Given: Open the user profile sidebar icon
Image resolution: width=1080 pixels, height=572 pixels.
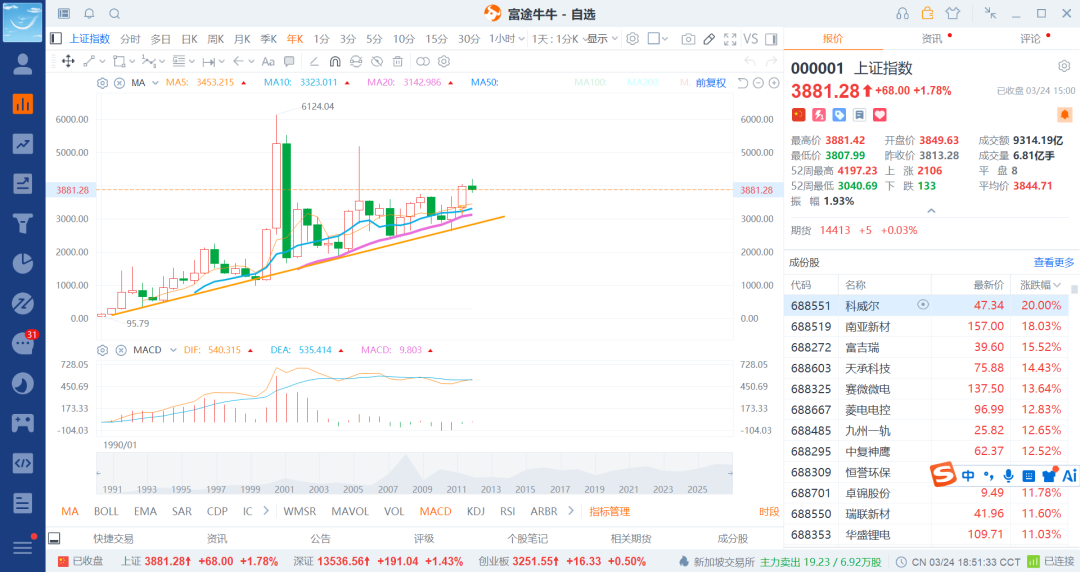Looking at the screenshot, I should [x=23, y=64].
